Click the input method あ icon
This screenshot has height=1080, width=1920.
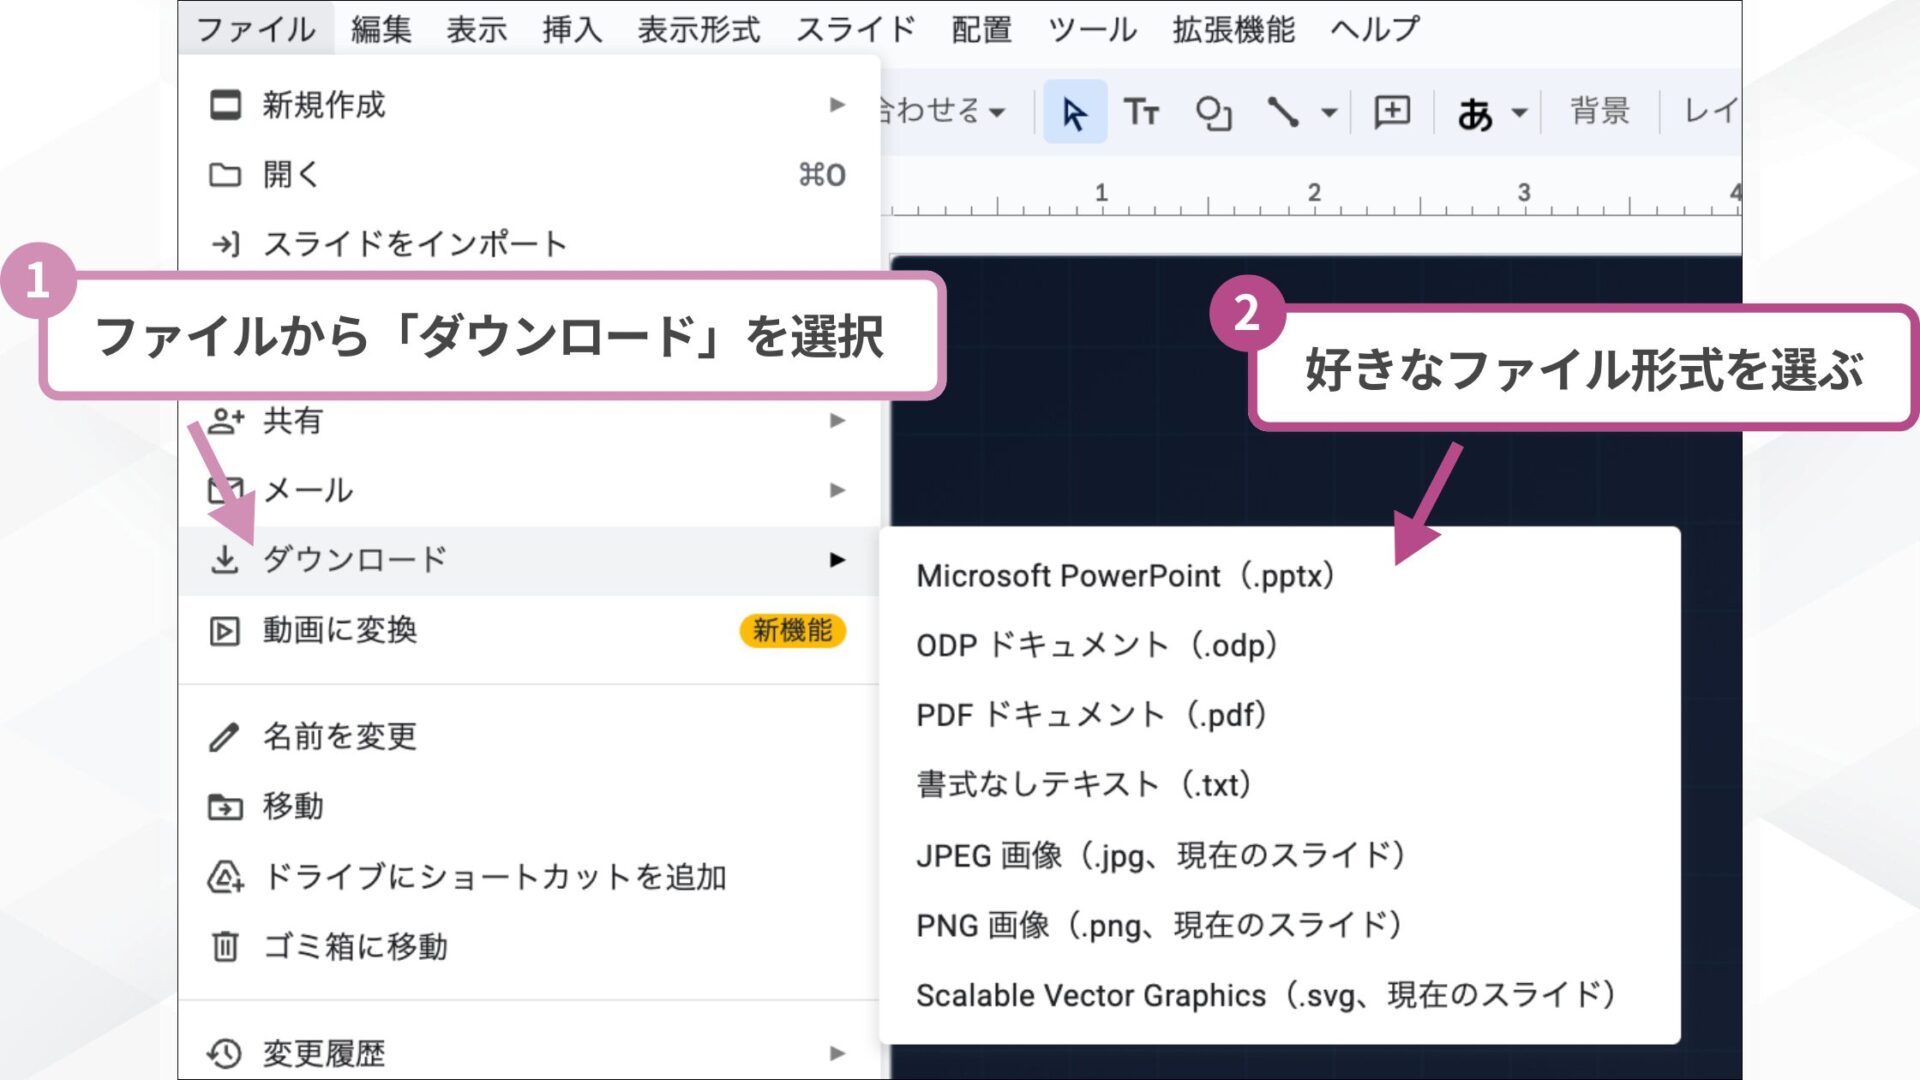[x=1475, y=112]
